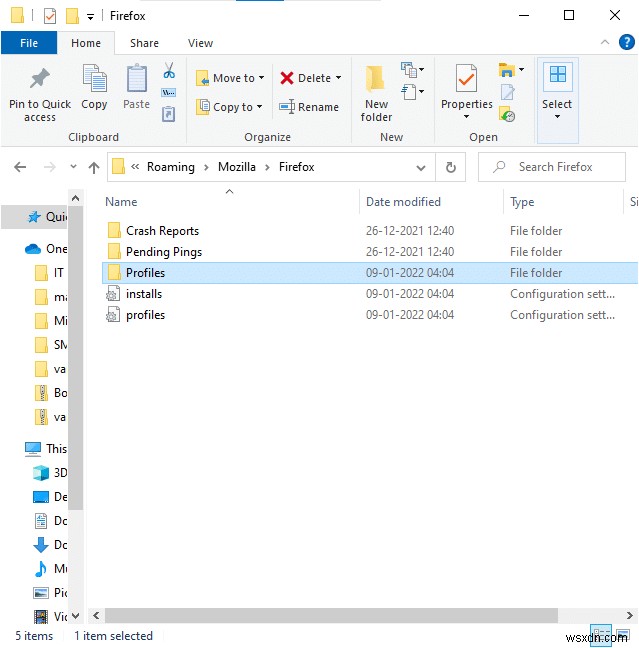Viewport: 639px width, 648px height.
Task: Click the Edit icon in Open group
Action: [508, 92]
